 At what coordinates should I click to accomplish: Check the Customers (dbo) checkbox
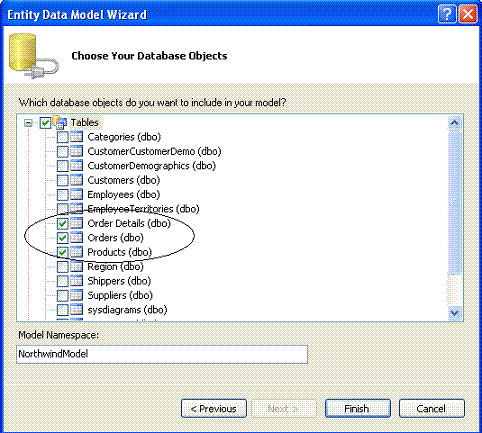pos(63,180)
